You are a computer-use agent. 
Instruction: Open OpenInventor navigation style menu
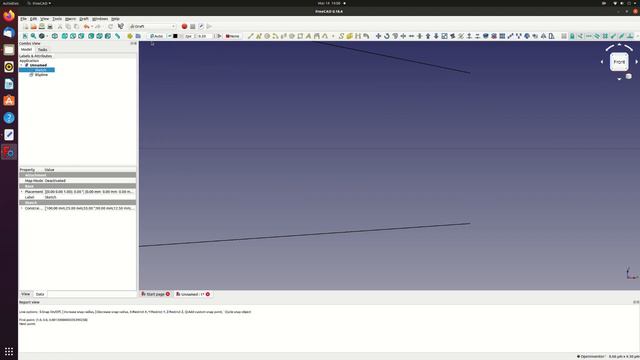coord(591,356)
